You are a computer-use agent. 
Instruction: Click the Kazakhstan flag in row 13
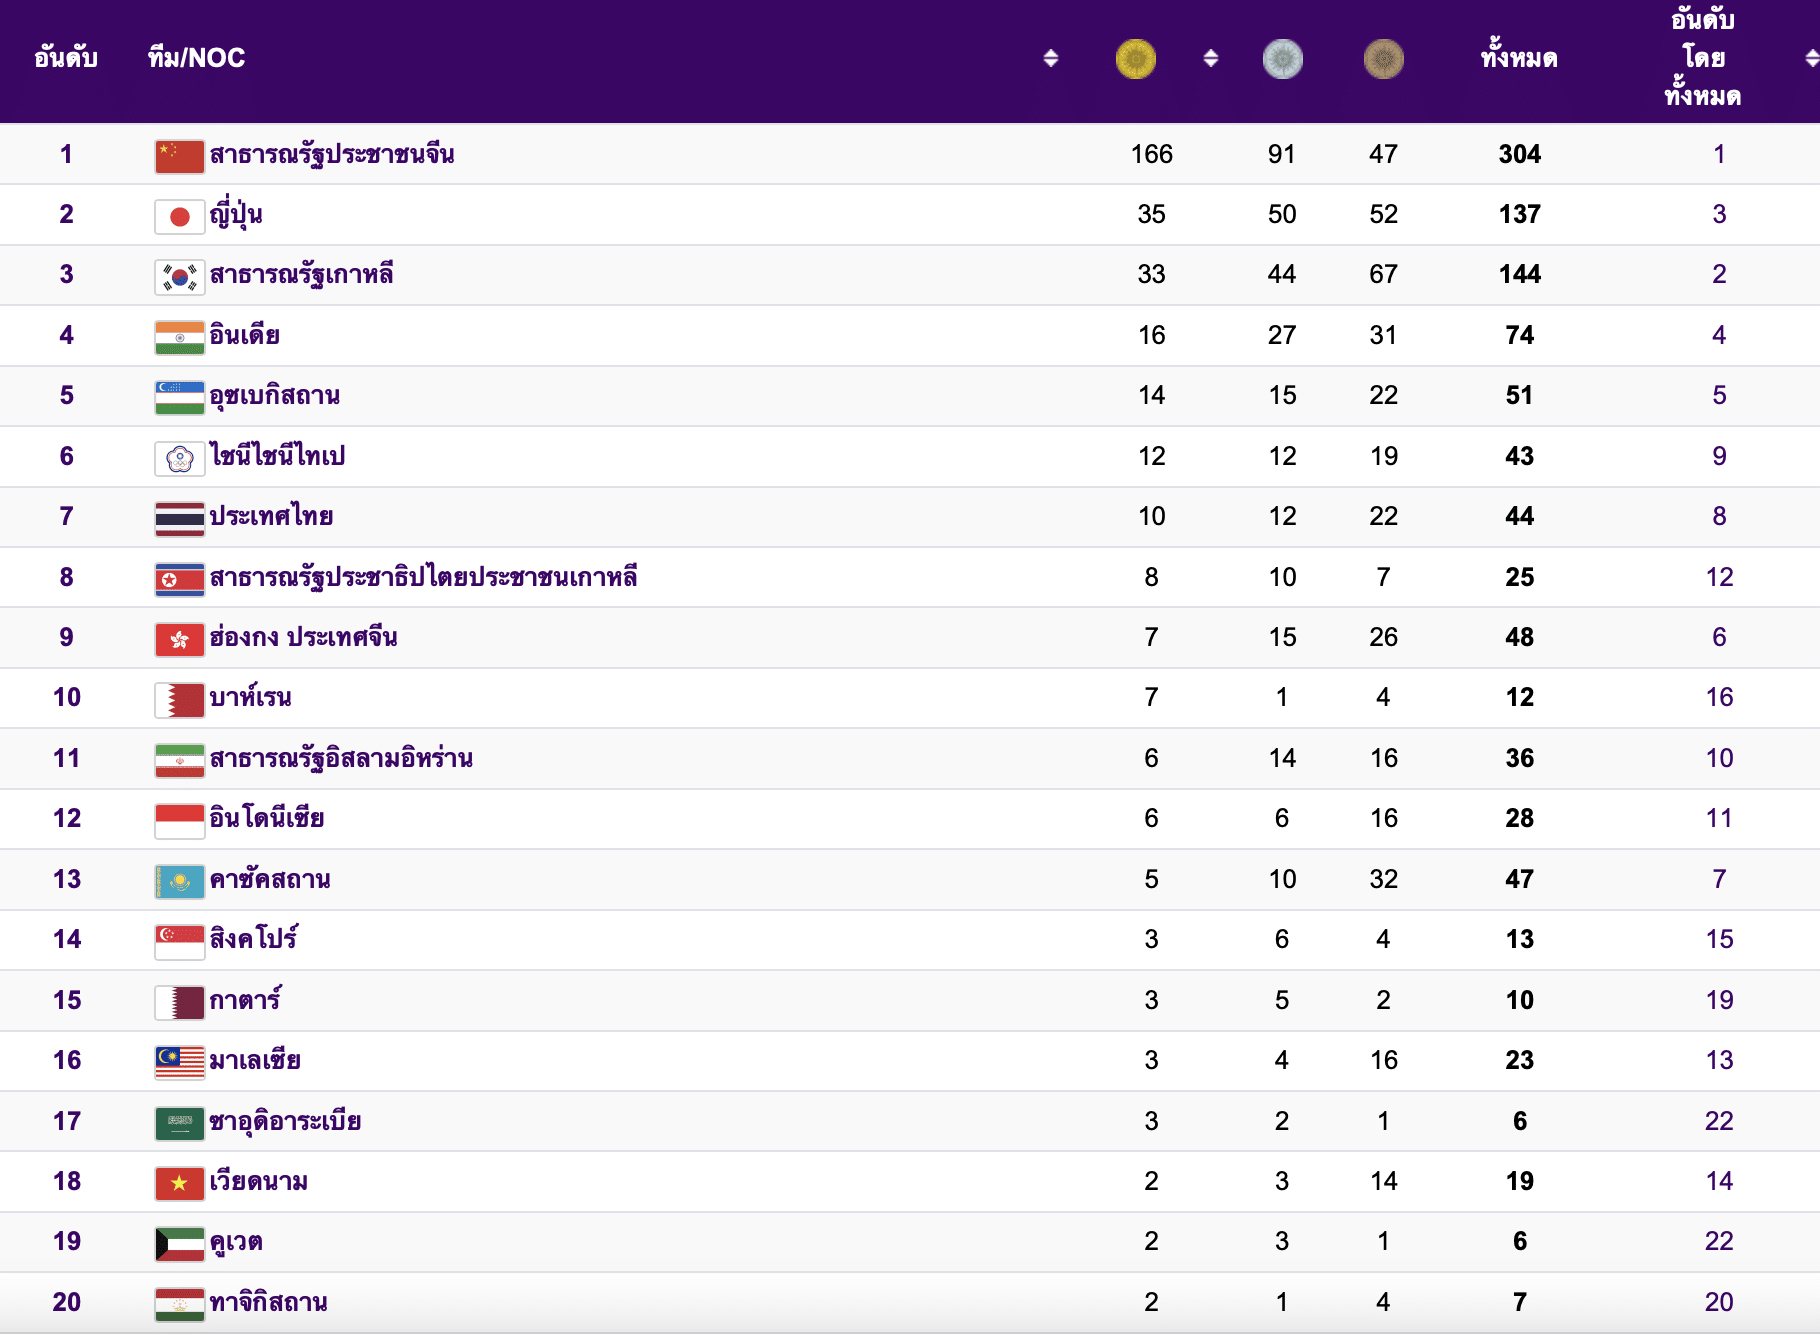click(179, 881)
